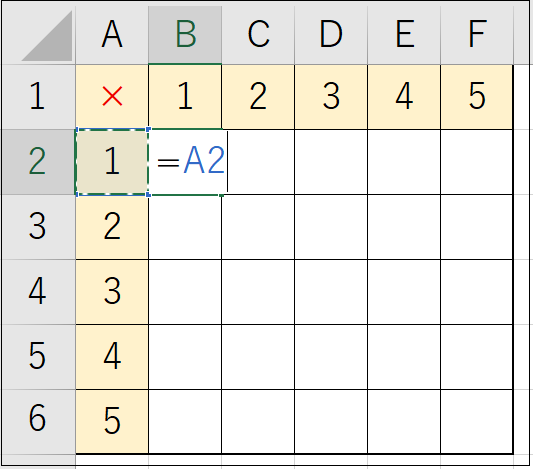Click cell A2 with dashed marquee border
This screenshot has height=469, width=533.
click(112, 162)
